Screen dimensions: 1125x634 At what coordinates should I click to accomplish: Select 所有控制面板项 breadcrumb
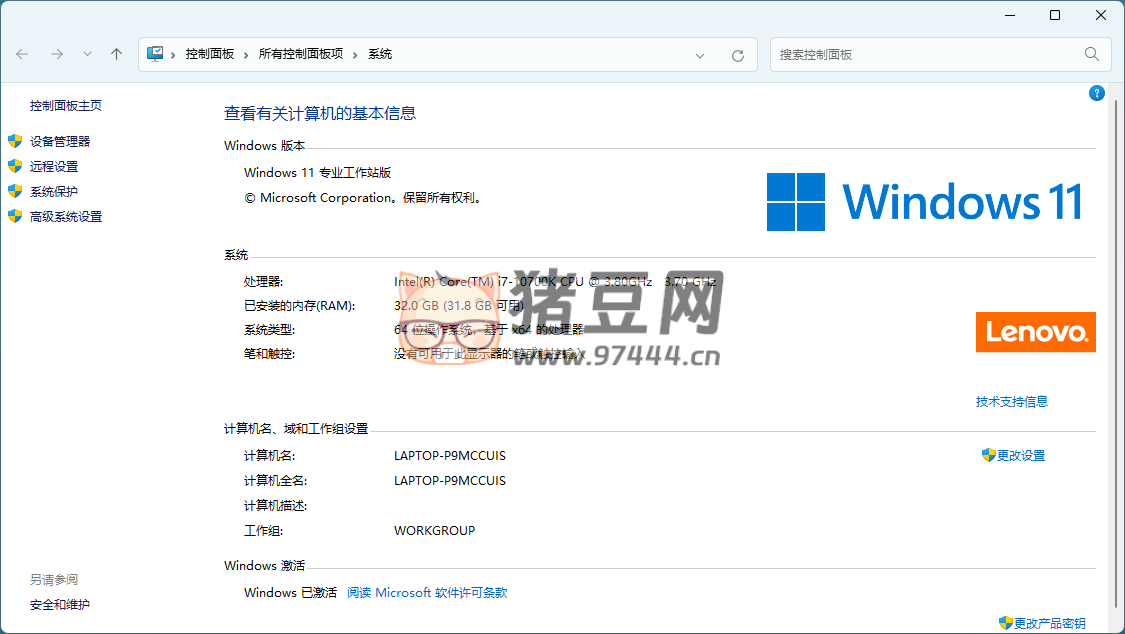[x=300, y=54]
